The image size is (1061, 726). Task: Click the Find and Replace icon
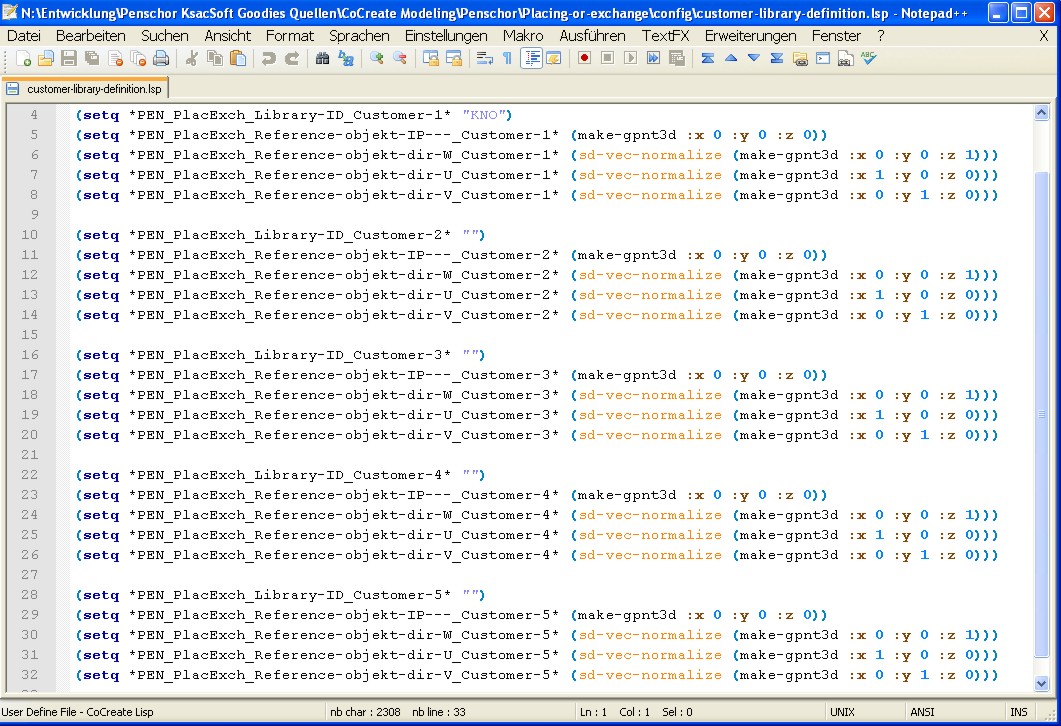[345, 59]
